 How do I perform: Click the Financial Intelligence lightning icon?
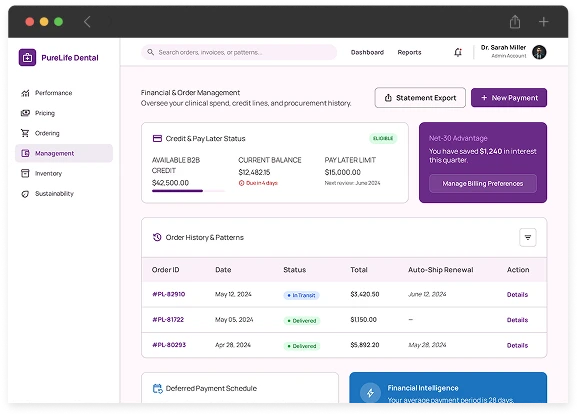click(x=370, y=393)
